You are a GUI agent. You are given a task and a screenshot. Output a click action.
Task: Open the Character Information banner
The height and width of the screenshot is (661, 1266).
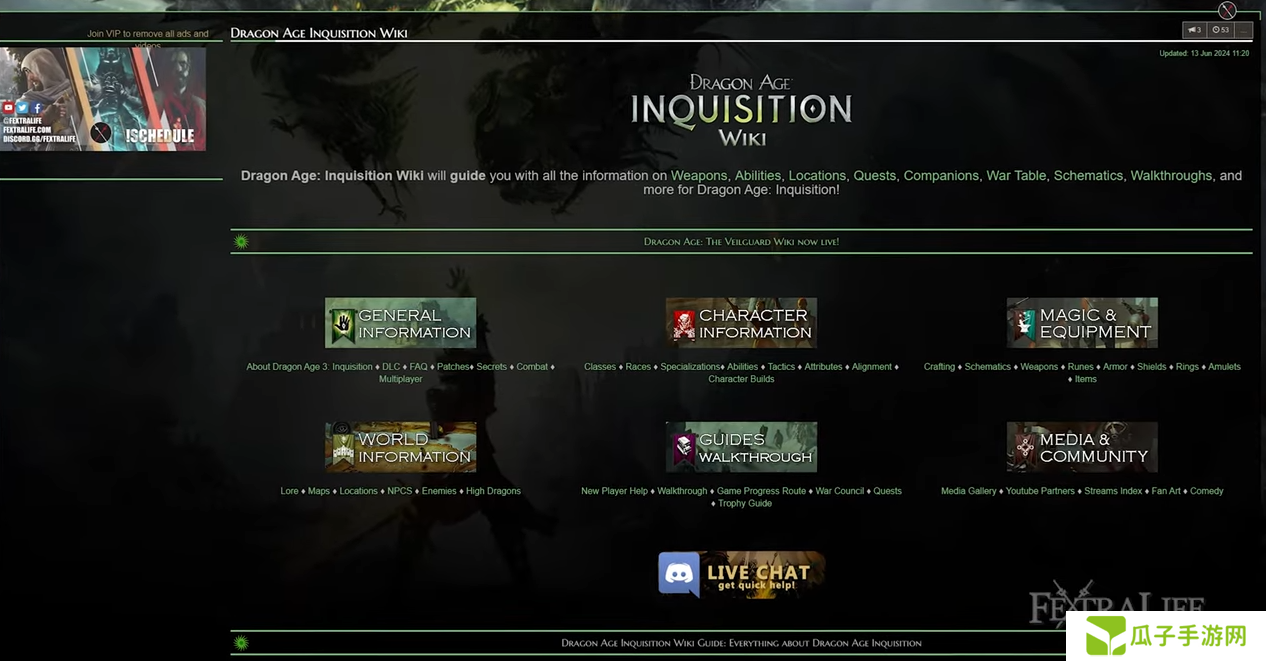[741, 323]
